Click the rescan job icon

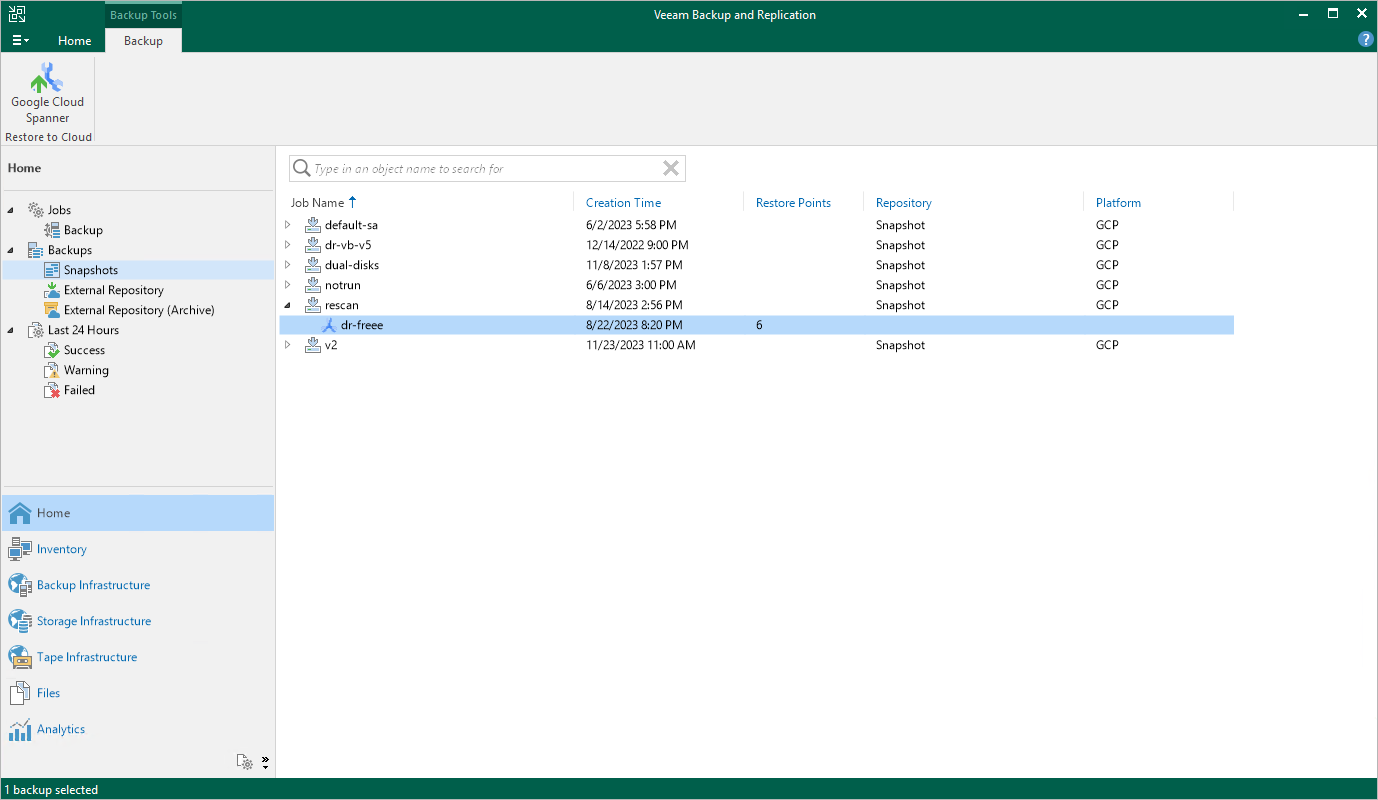(x=312, y=305)
